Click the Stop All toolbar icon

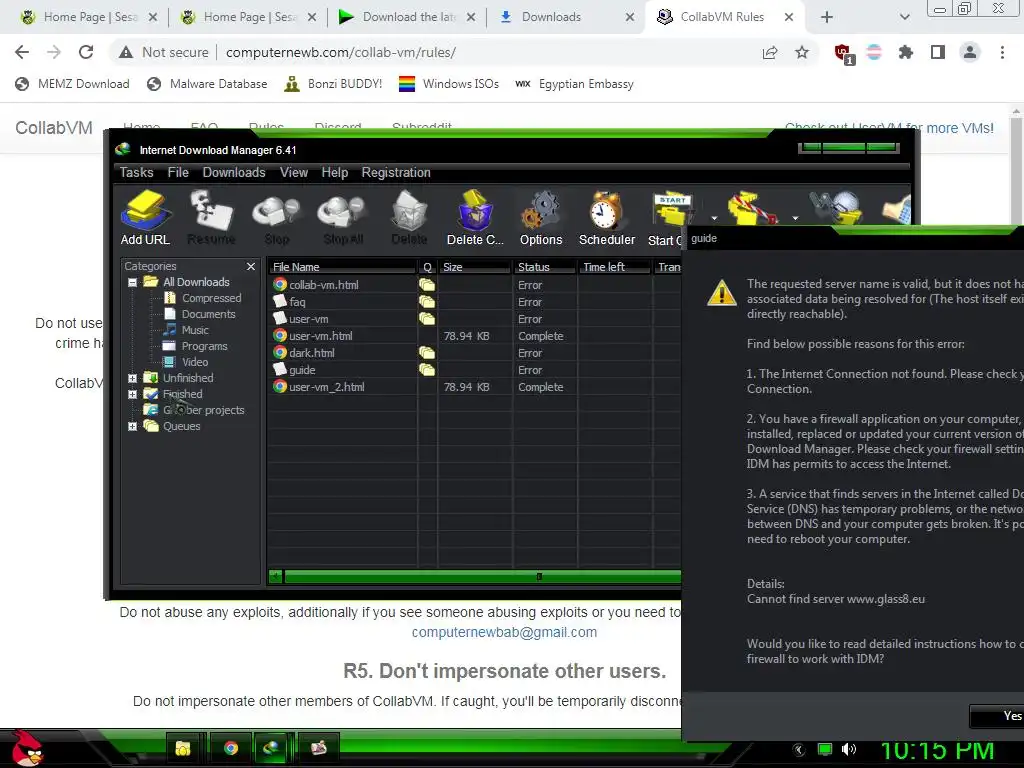(343, 218)
